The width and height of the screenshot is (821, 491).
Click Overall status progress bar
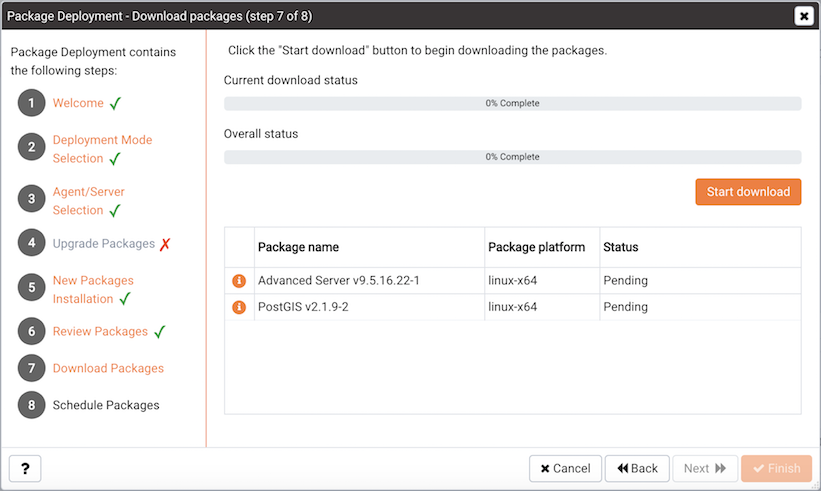click(513, 157)
